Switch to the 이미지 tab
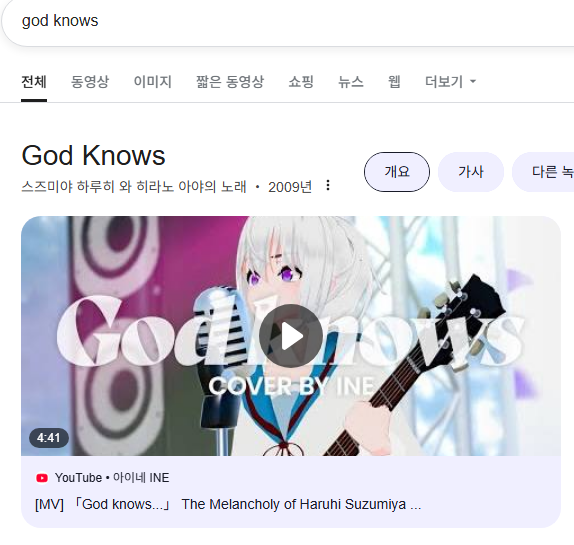Screen dimensions: 574x545 tap(152, 81)
